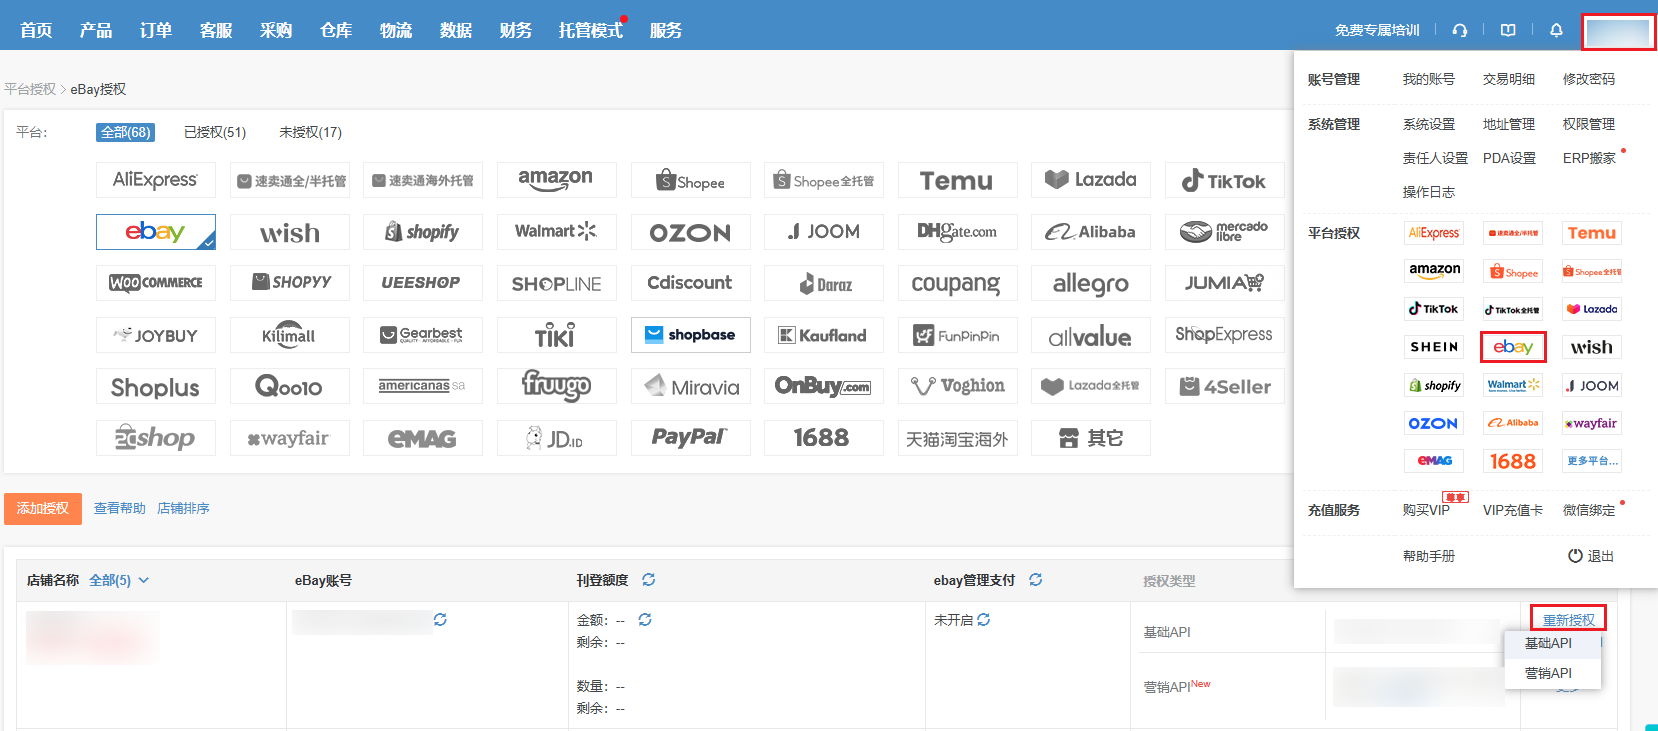Open the 查看帮助 link
Image resolution: width=1658 pixels, height=731 pixels.
pyautogui.click(x=120, y=508)
